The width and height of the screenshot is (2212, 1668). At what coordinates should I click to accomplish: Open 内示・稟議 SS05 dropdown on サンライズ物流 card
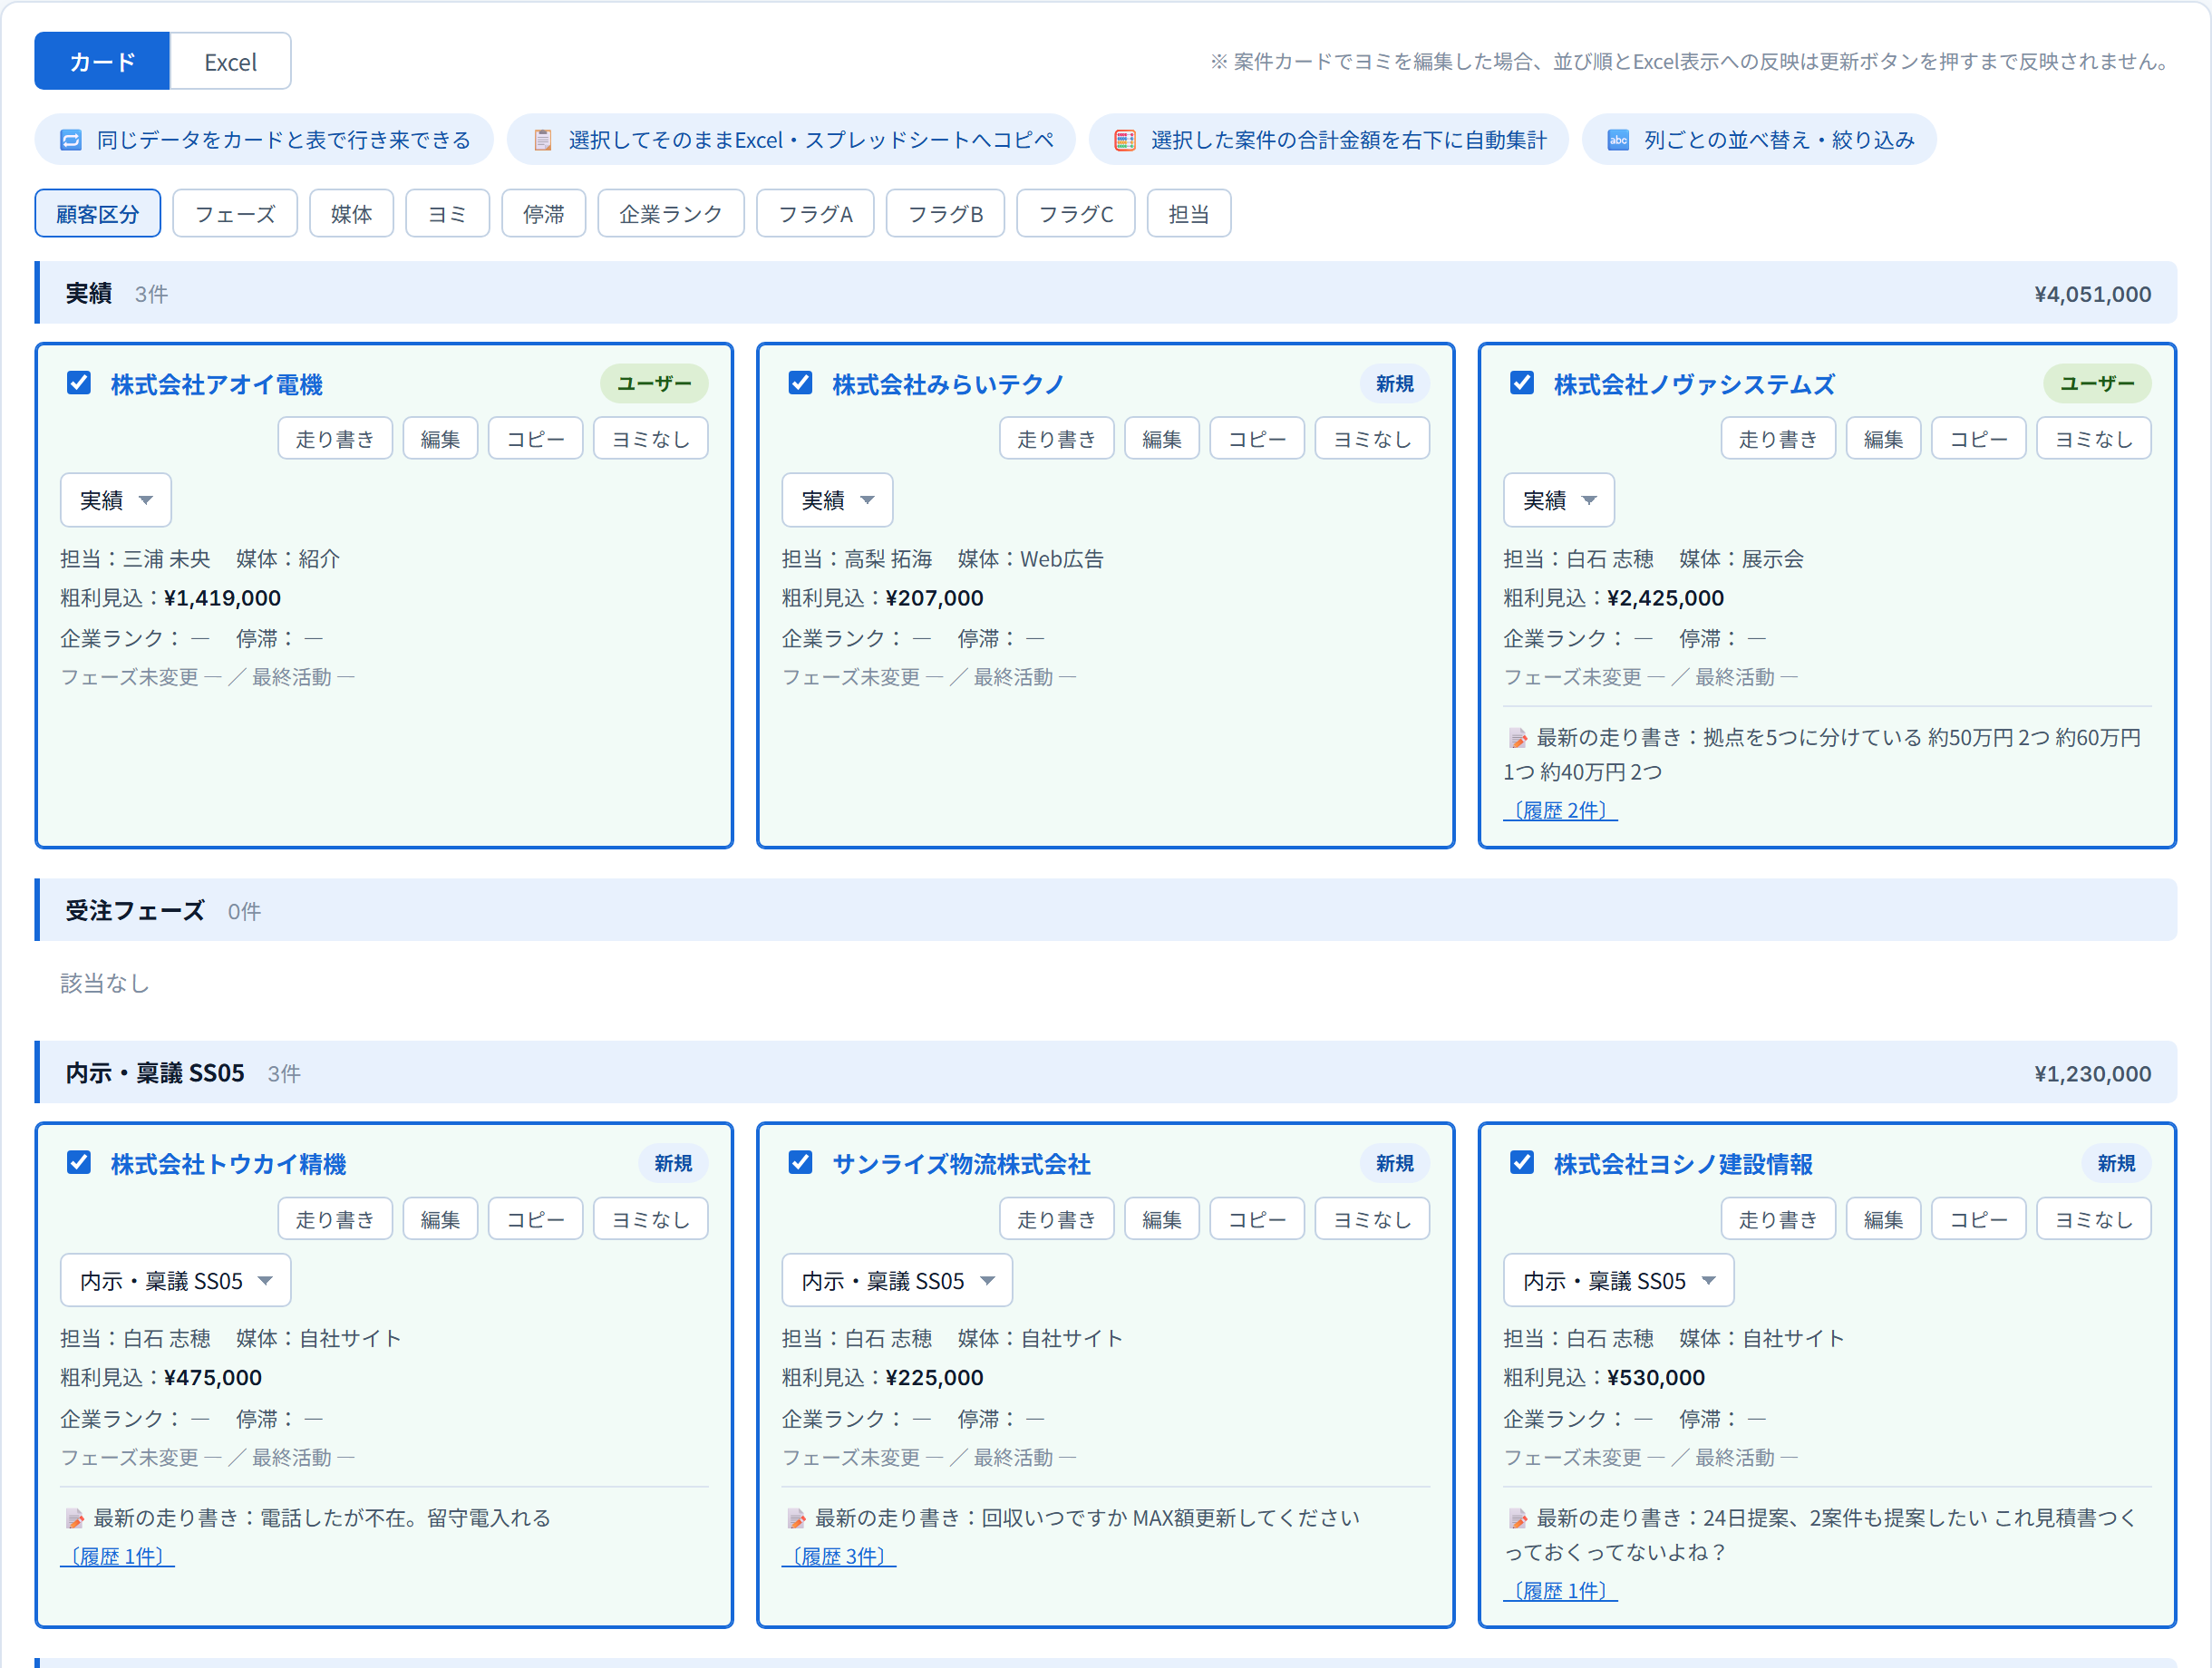(897, 1281)
